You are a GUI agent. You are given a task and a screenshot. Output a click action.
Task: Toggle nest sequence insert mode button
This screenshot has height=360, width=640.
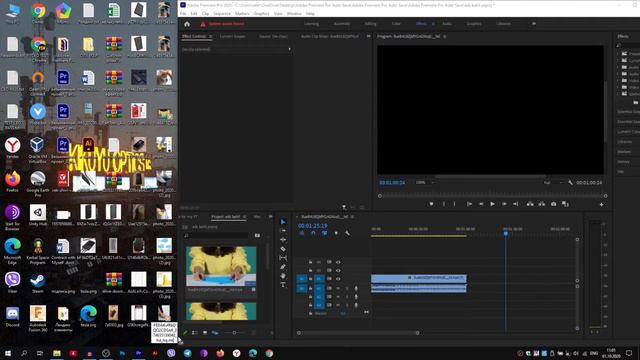click(302, 233)
